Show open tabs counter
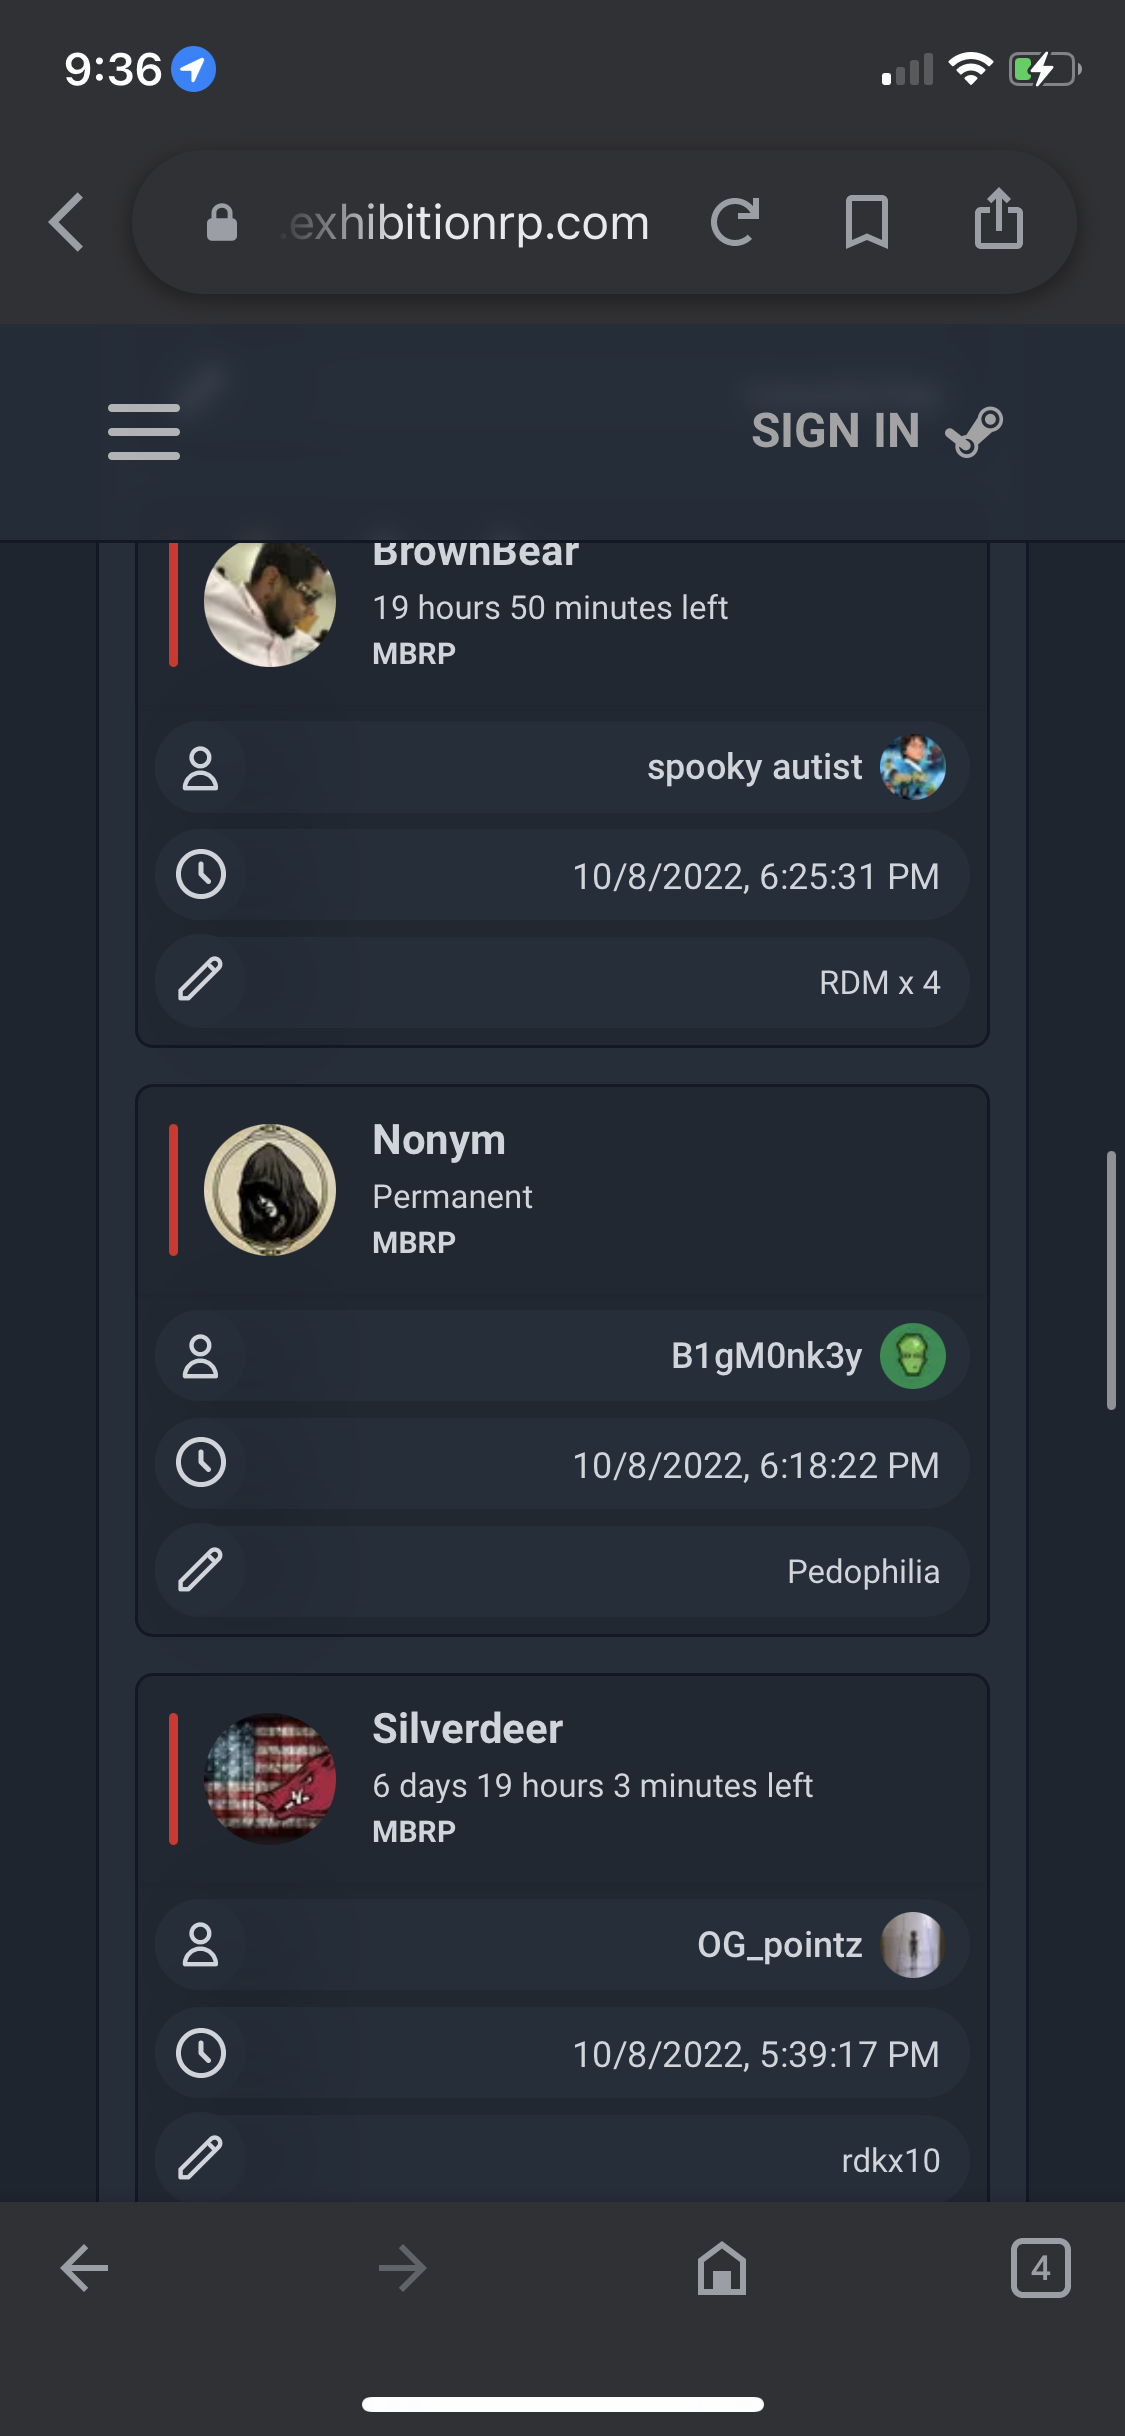1125x2436 pixels. [x=1040, y=2267]
